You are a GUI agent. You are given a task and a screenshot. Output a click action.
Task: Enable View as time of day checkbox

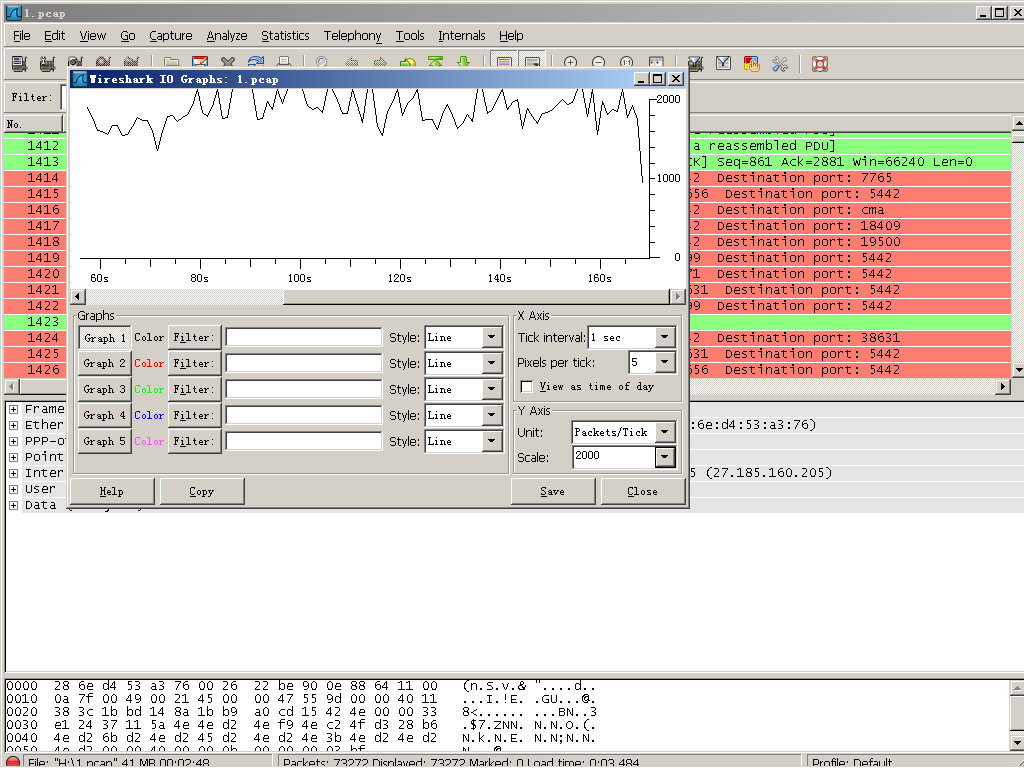point(526,387)
